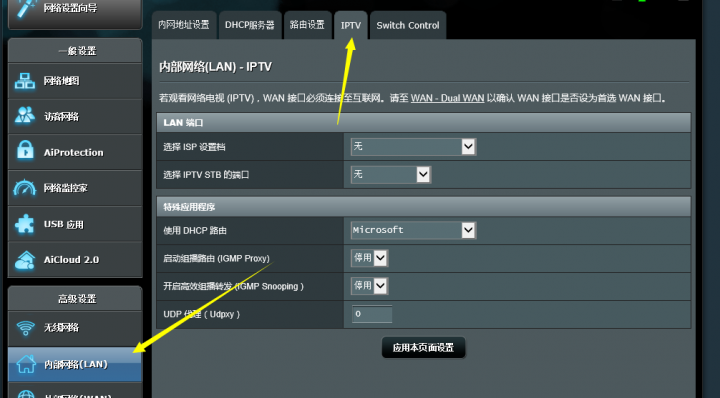720x398 pixels.
Task: Open the 使用 DHCP 路由 Microsoft dropdown
Action: pyautogui.click(x=413, y=230)
